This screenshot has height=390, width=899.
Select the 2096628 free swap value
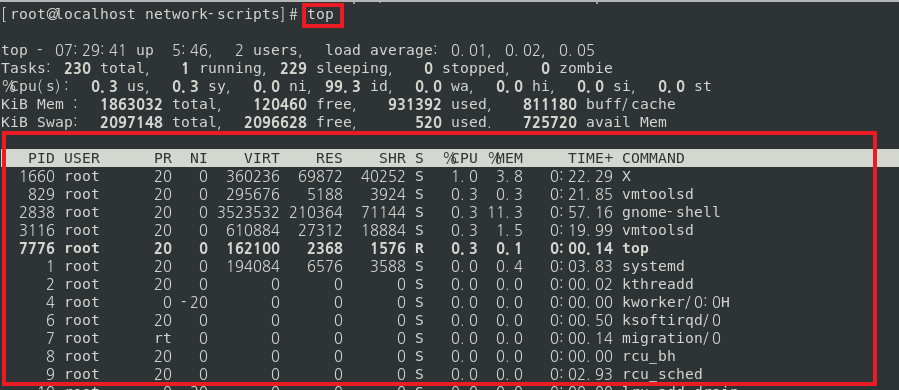click(x=275, y=122)
